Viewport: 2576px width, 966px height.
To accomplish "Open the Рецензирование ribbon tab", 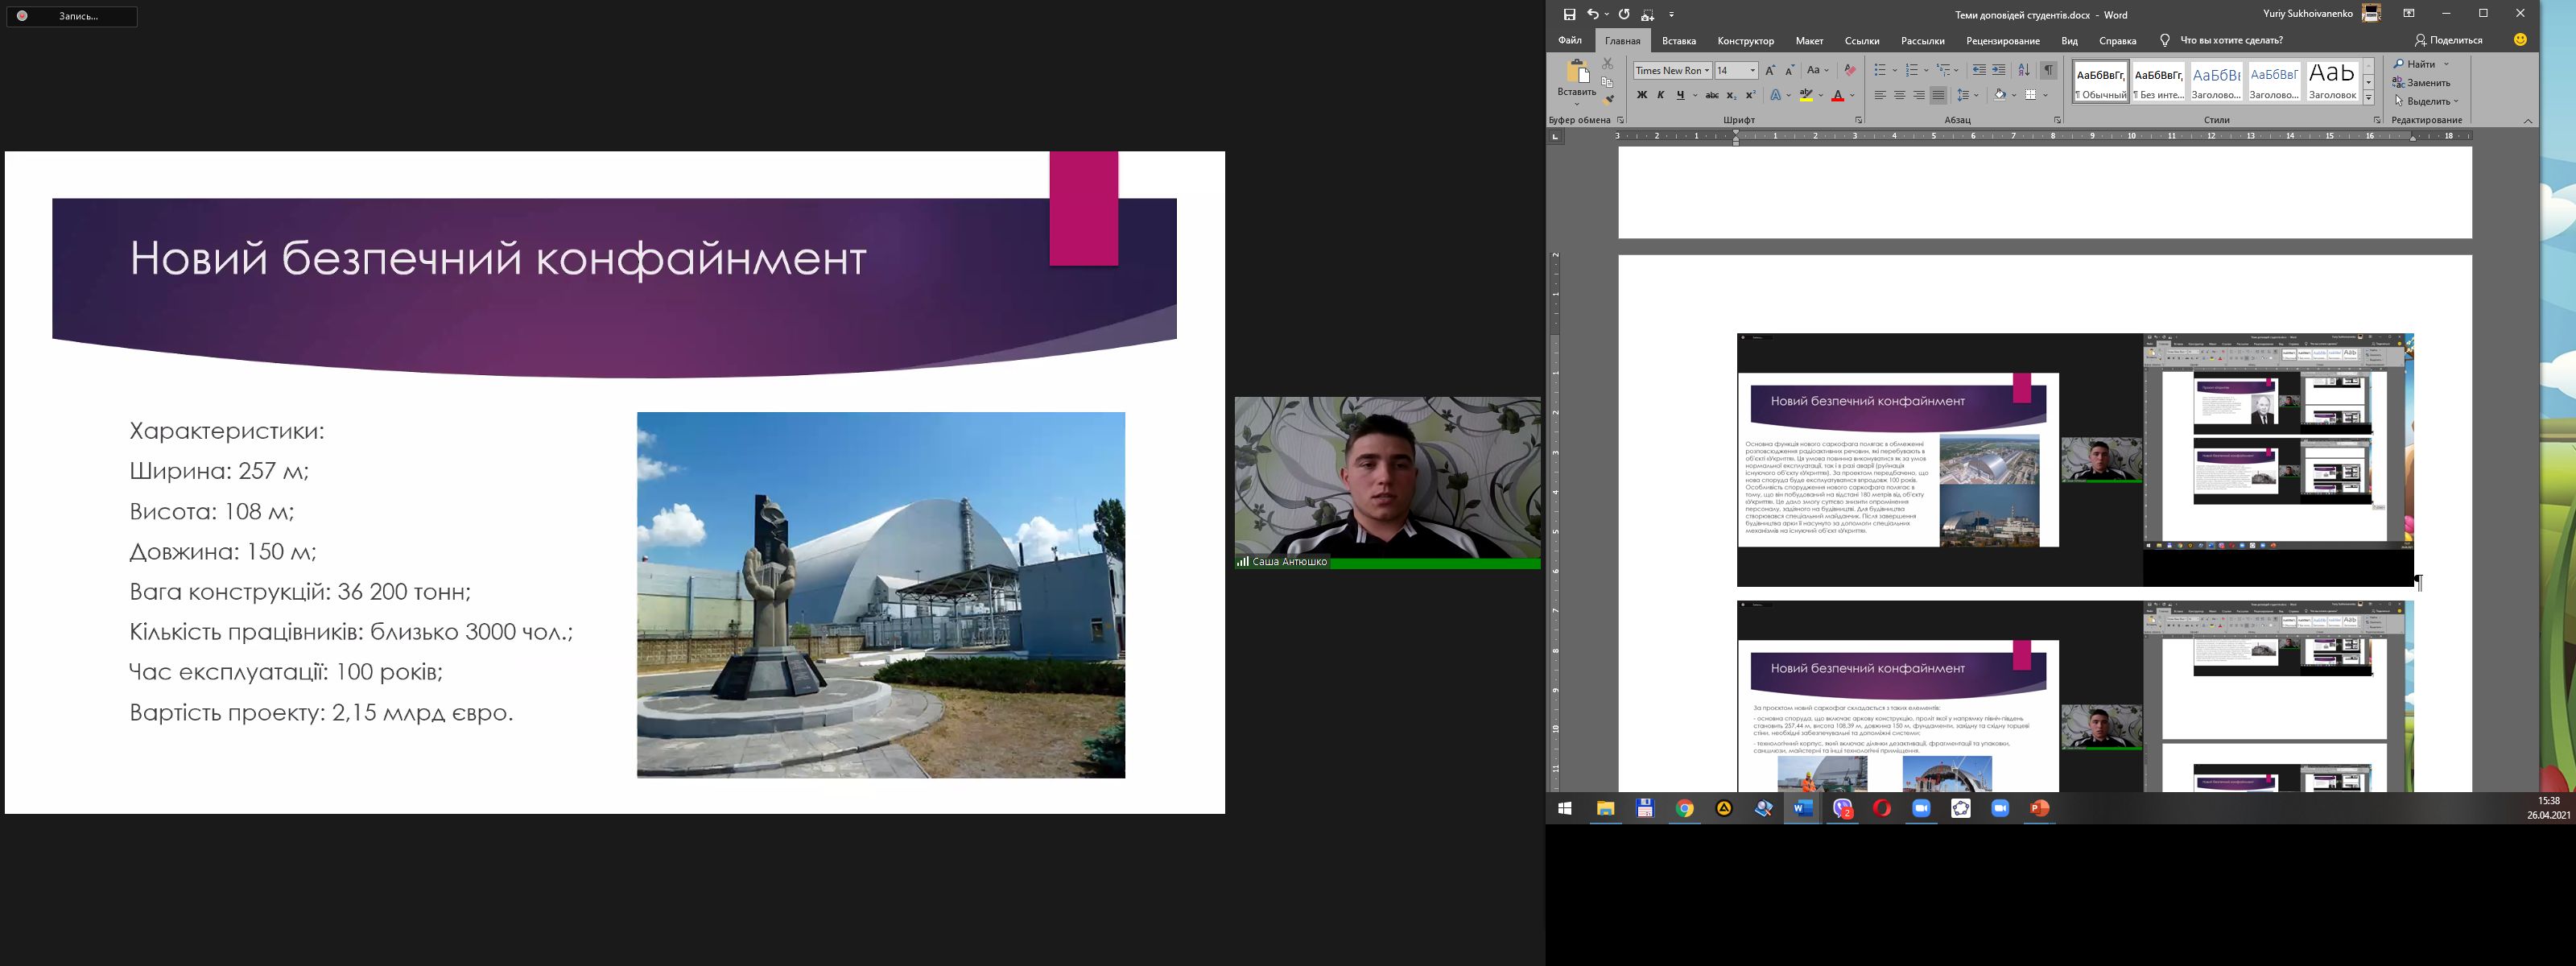I will click(2002, 41).
